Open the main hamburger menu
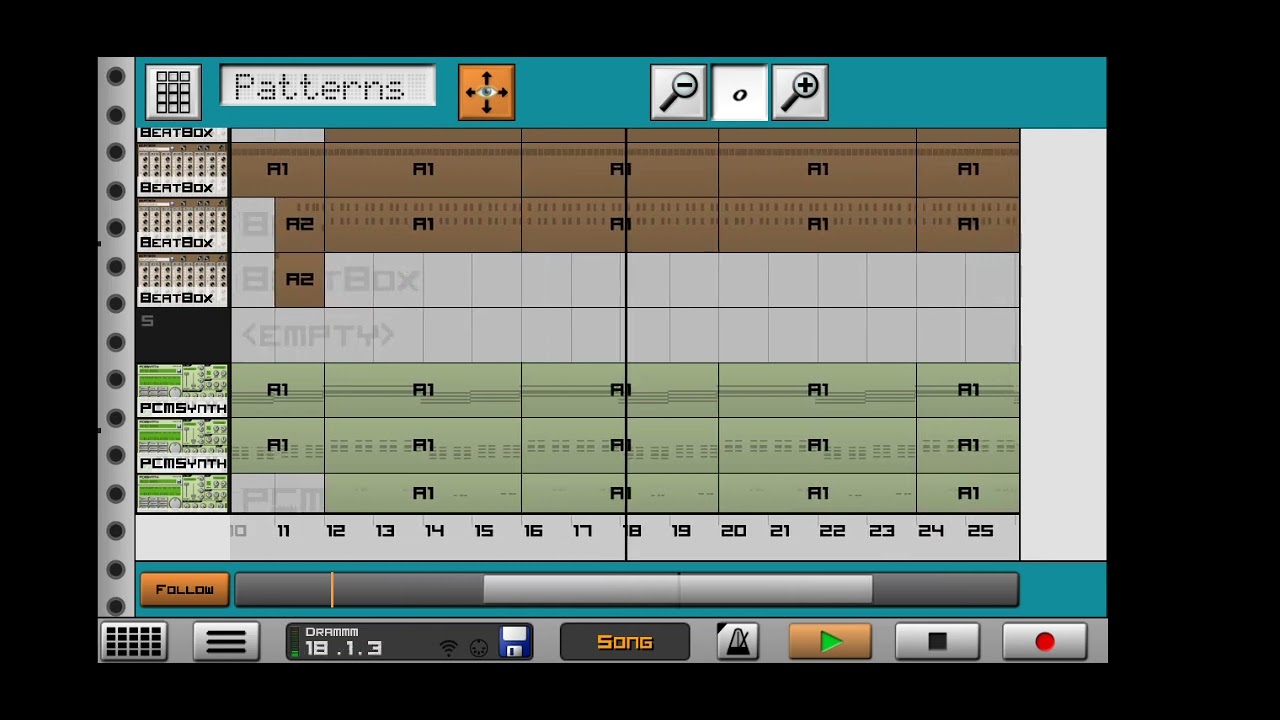Image resolution: width=1280 pixels, height=720 pixels. pos(226,642)
